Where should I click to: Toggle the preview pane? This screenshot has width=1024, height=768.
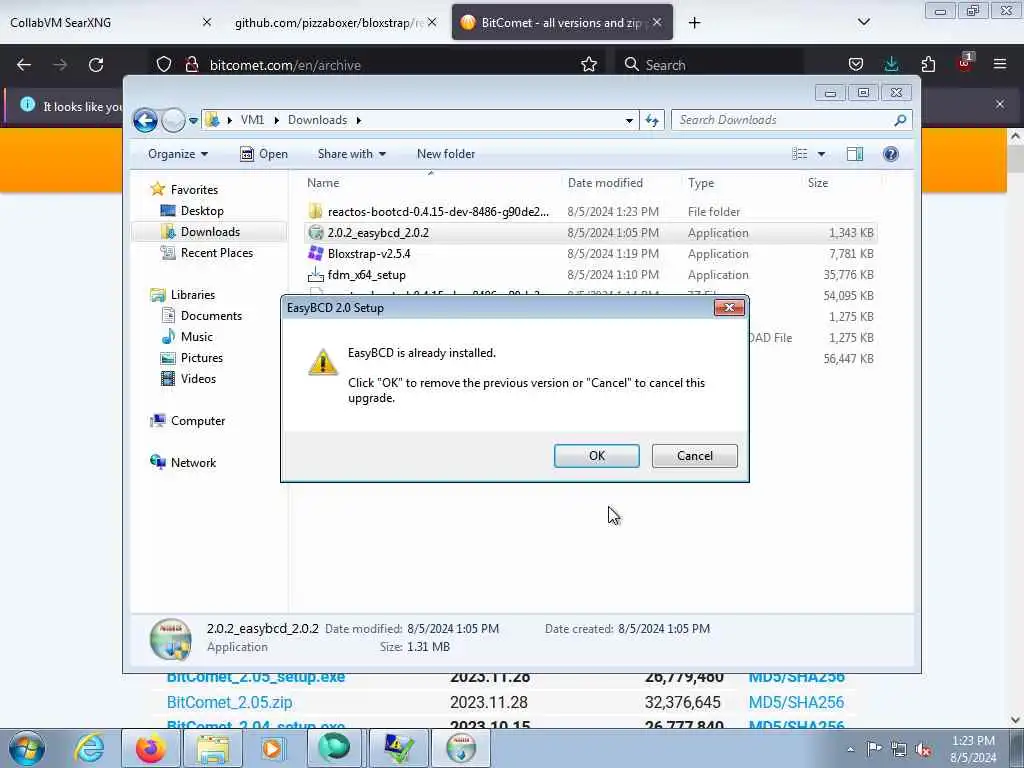tap(855, 154)
